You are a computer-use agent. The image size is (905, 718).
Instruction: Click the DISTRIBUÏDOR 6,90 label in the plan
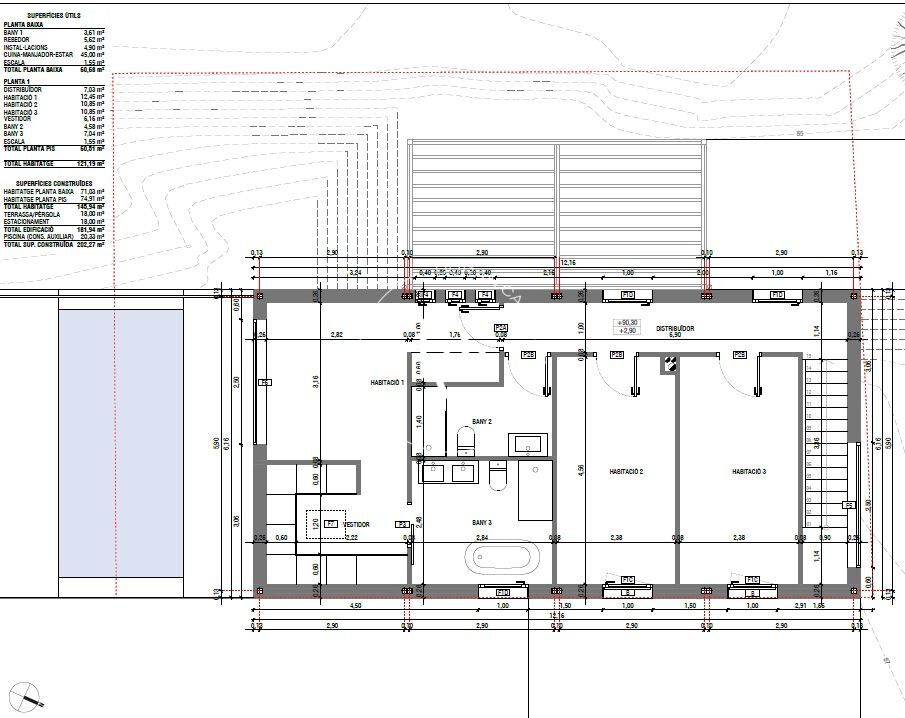coord(675,331)
